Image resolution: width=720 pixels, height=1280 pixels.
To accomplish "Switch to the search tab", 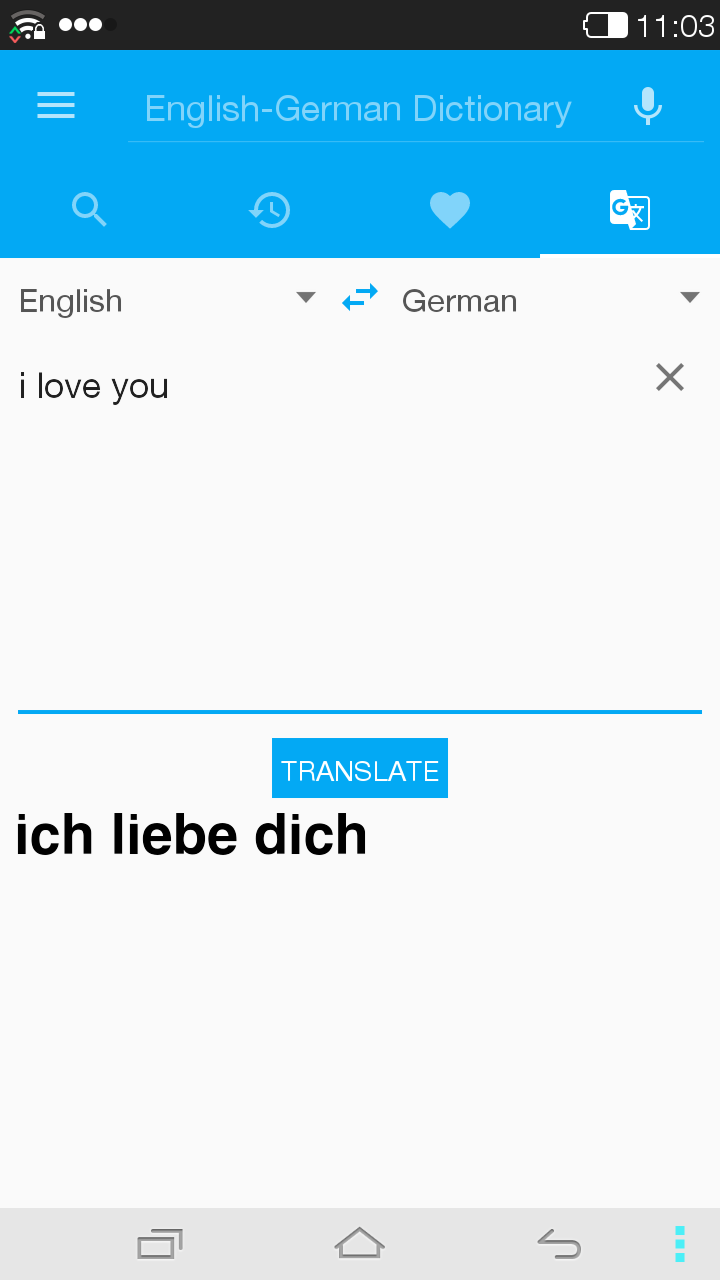I will coord(90,210).
